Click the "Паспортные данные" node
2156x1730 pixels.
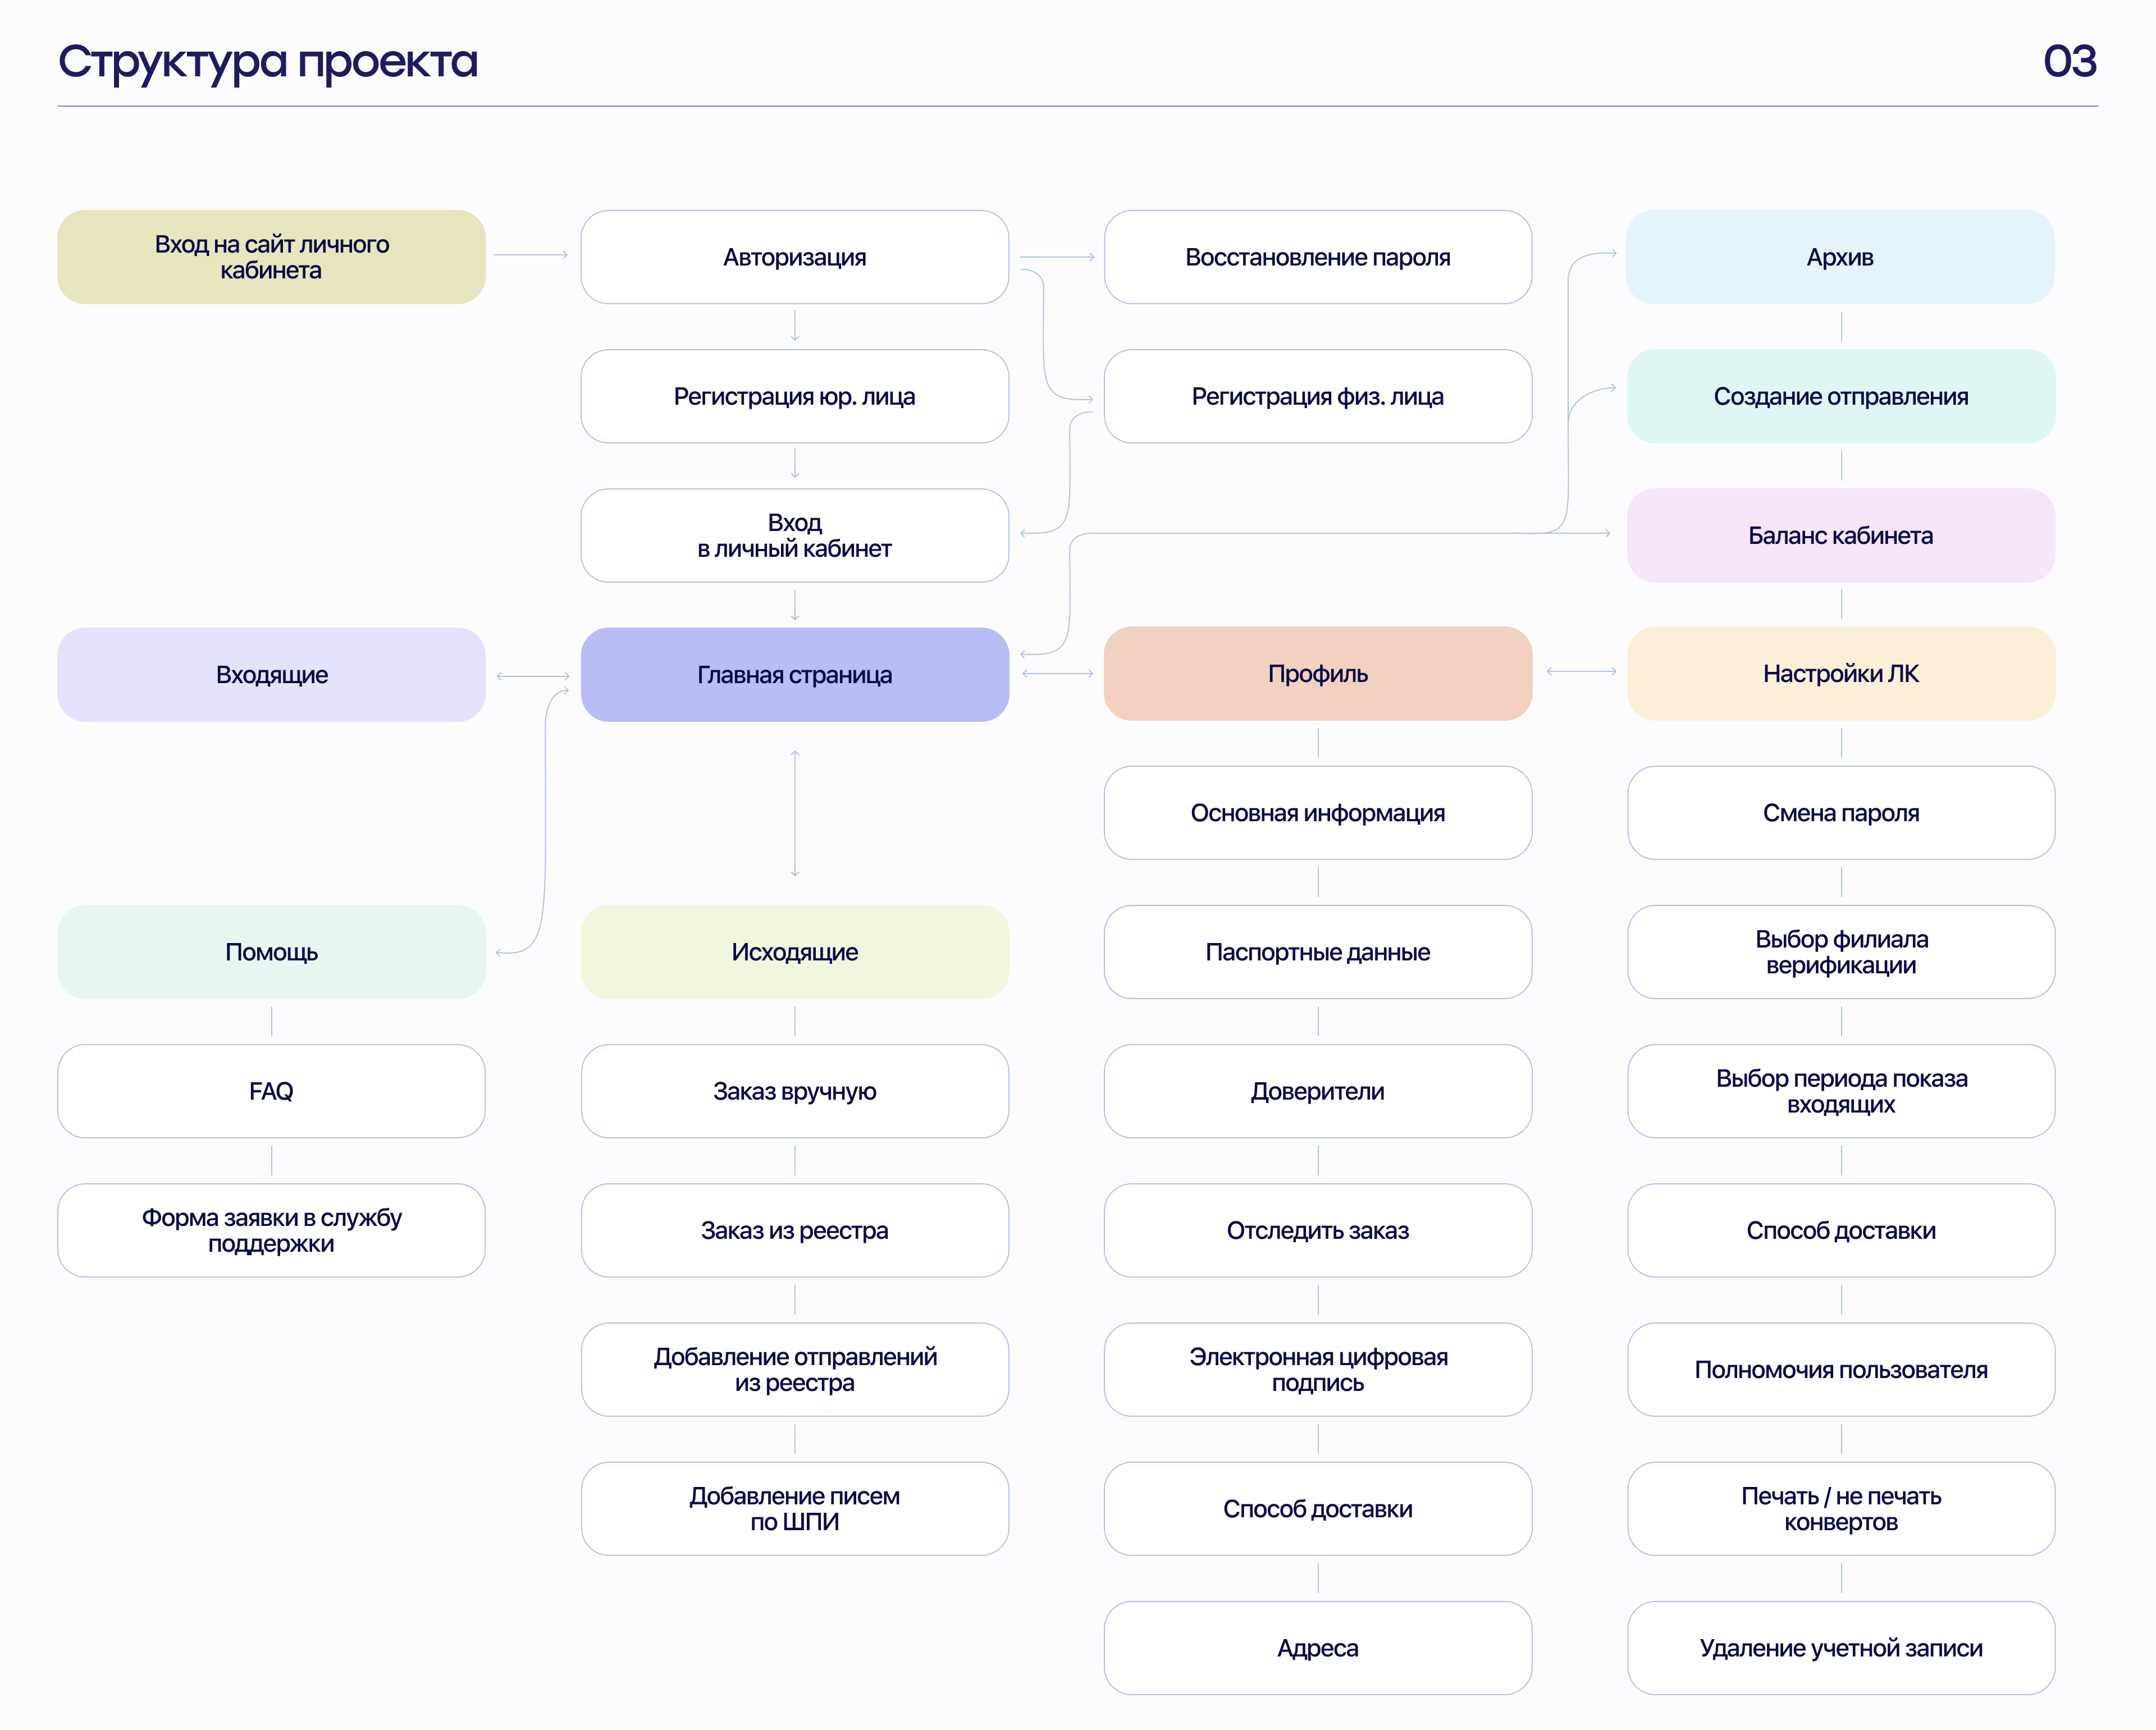pos(1317,952)
